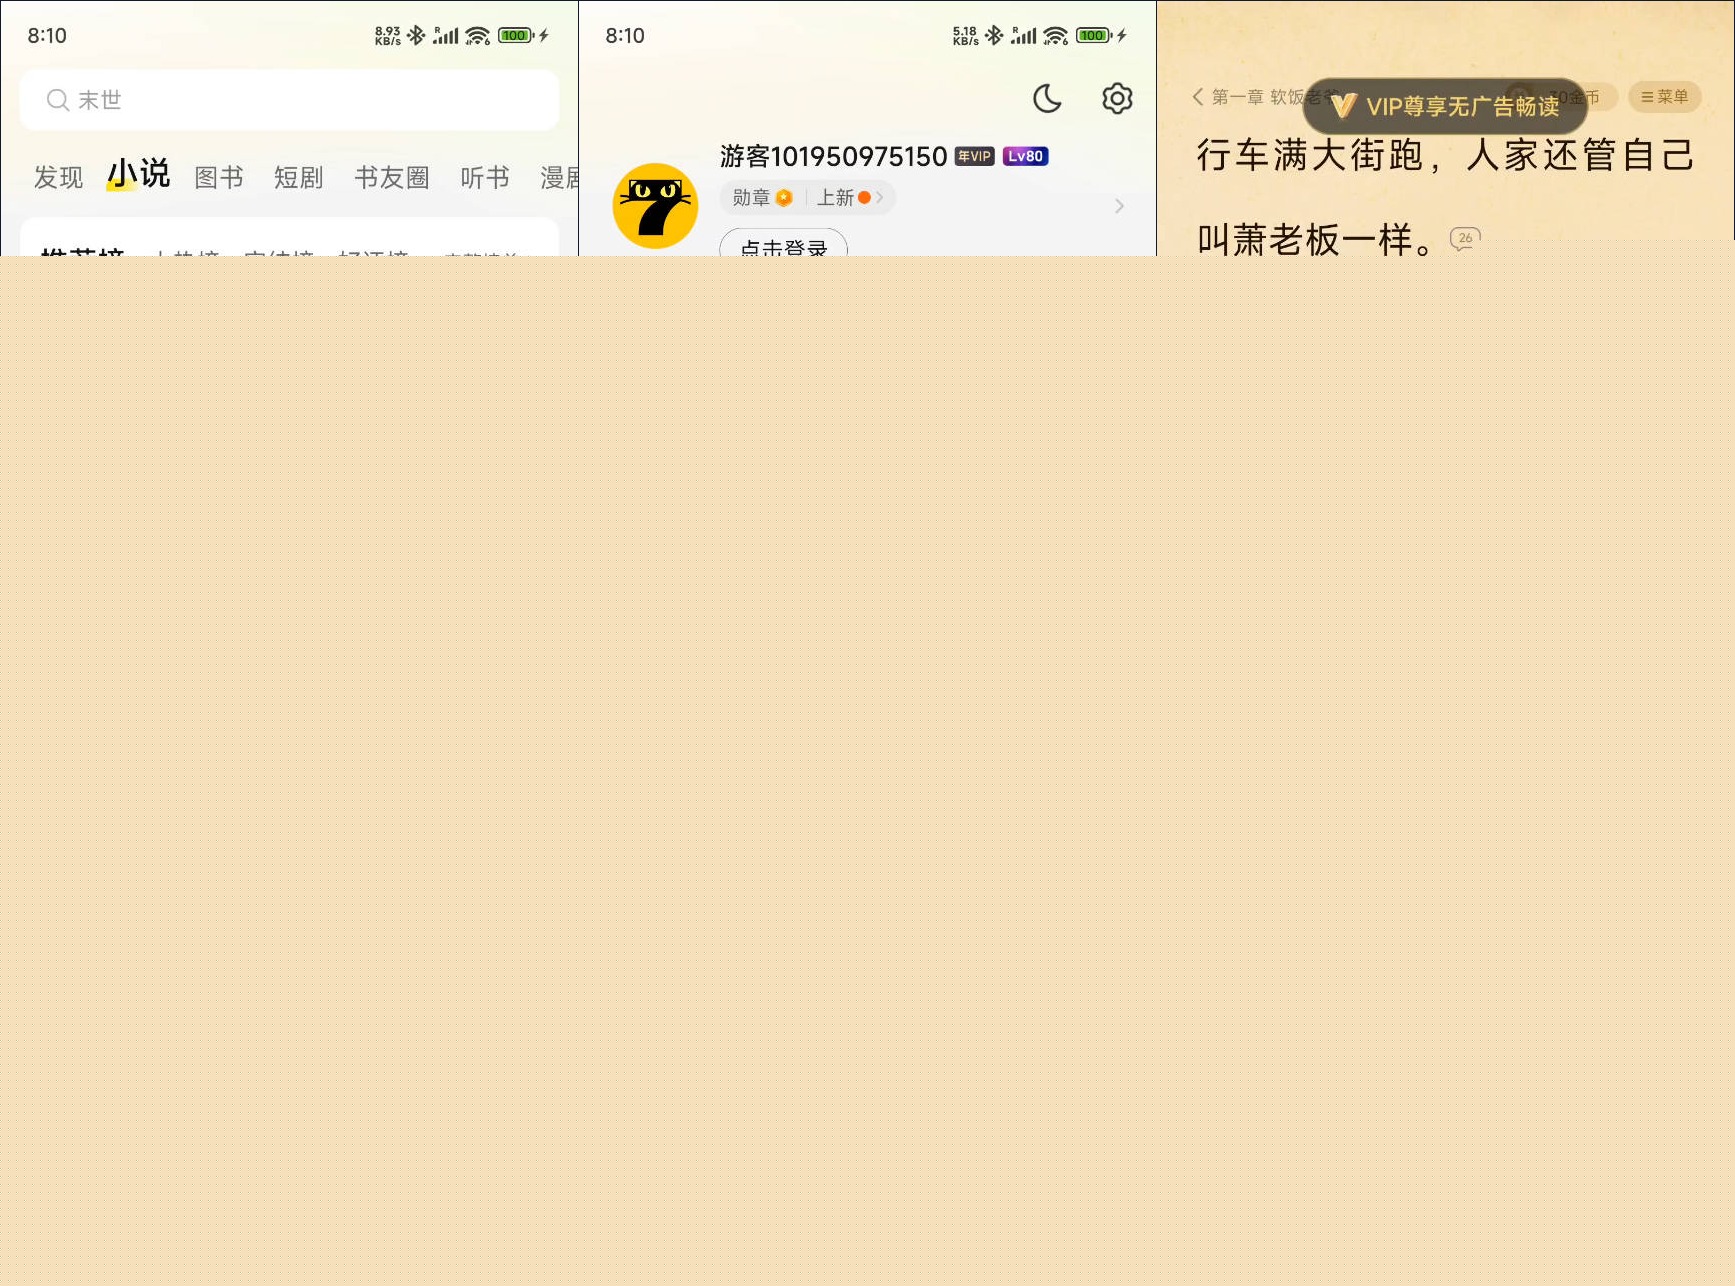The height and width of the screenshot is (1286, 1735).
Task: Open the paragraph comment bubble 26
Action: pos(1465,239)
